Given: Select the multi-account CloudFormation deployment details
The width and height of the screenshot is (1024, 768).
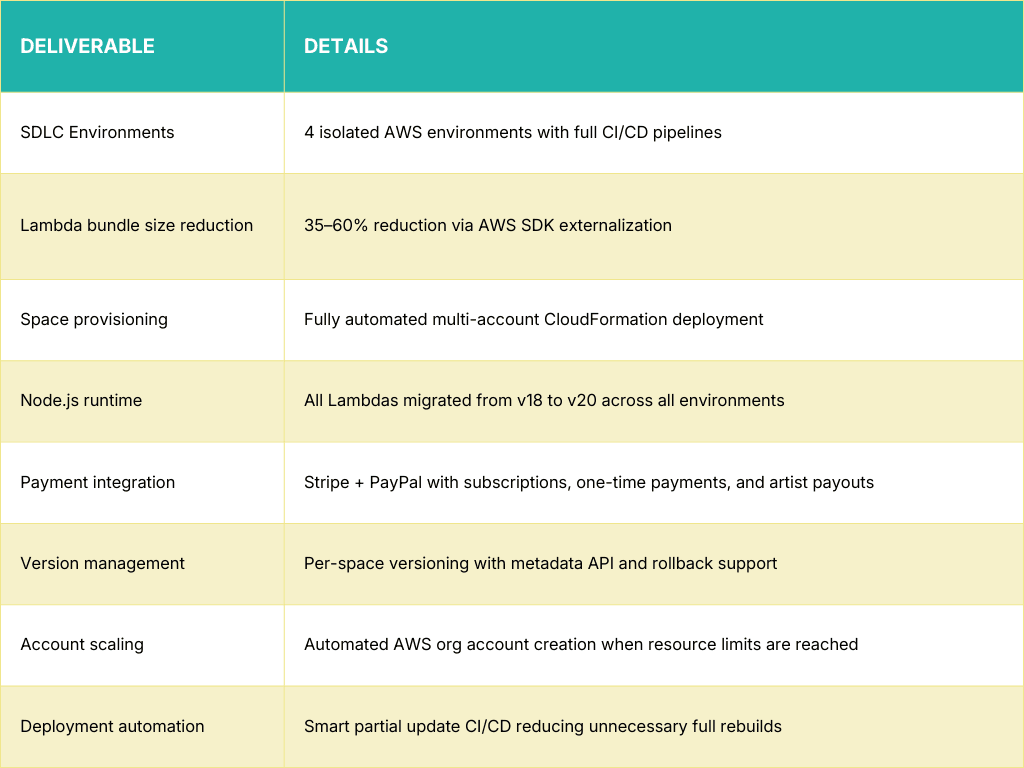Looking at the screenshot, I should (533, 319).
